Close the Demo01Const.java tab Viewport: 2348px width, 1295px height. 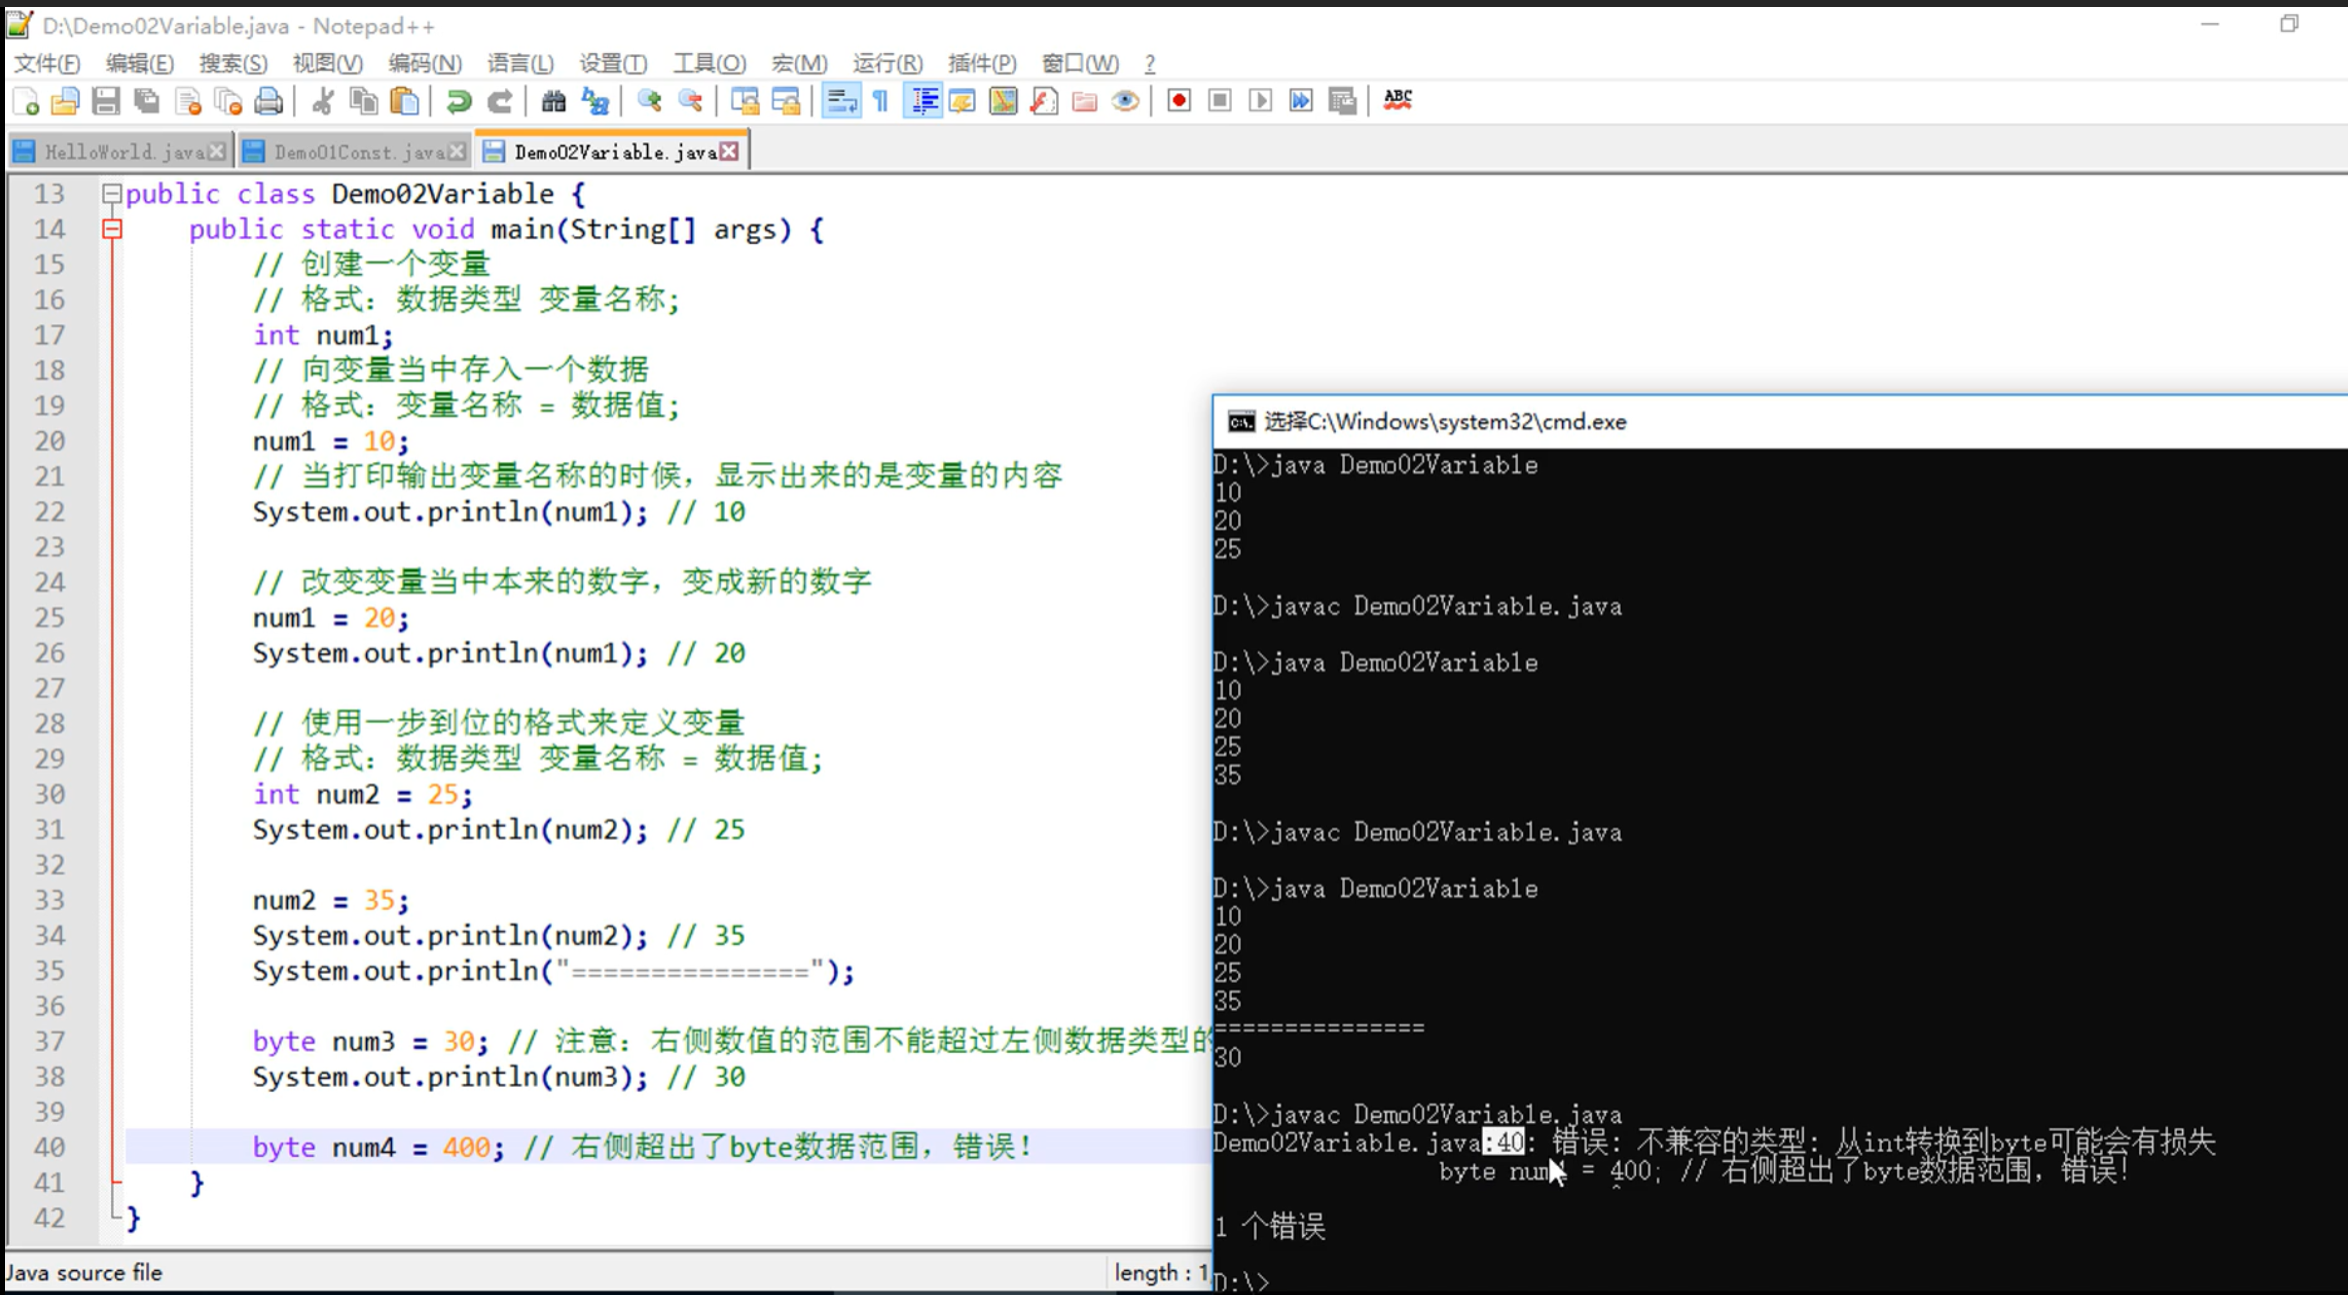(x=457, y=152)
